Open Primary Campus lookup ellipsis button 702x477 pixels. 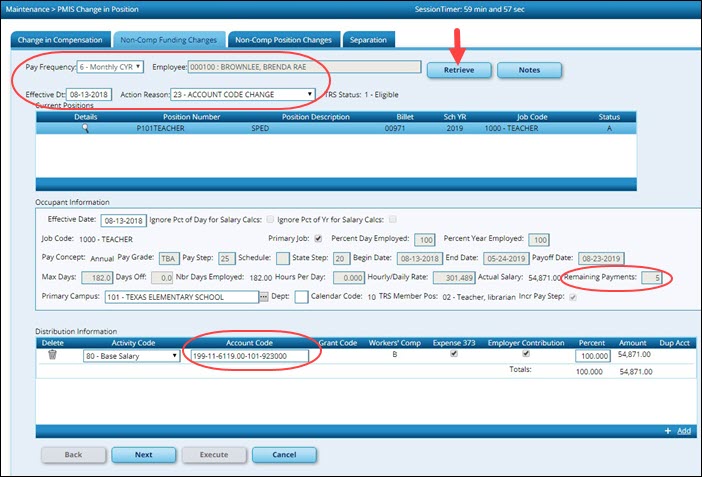pyautogui.click(x=264, y=297)
